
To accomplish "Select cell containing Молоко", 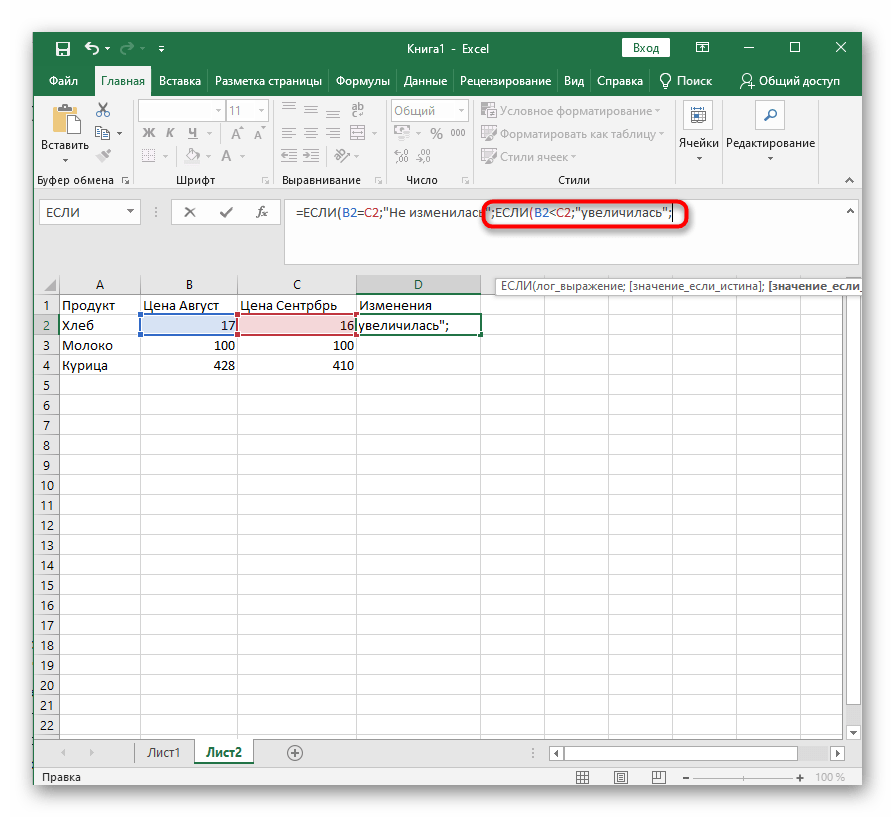I will coord(100,346).
